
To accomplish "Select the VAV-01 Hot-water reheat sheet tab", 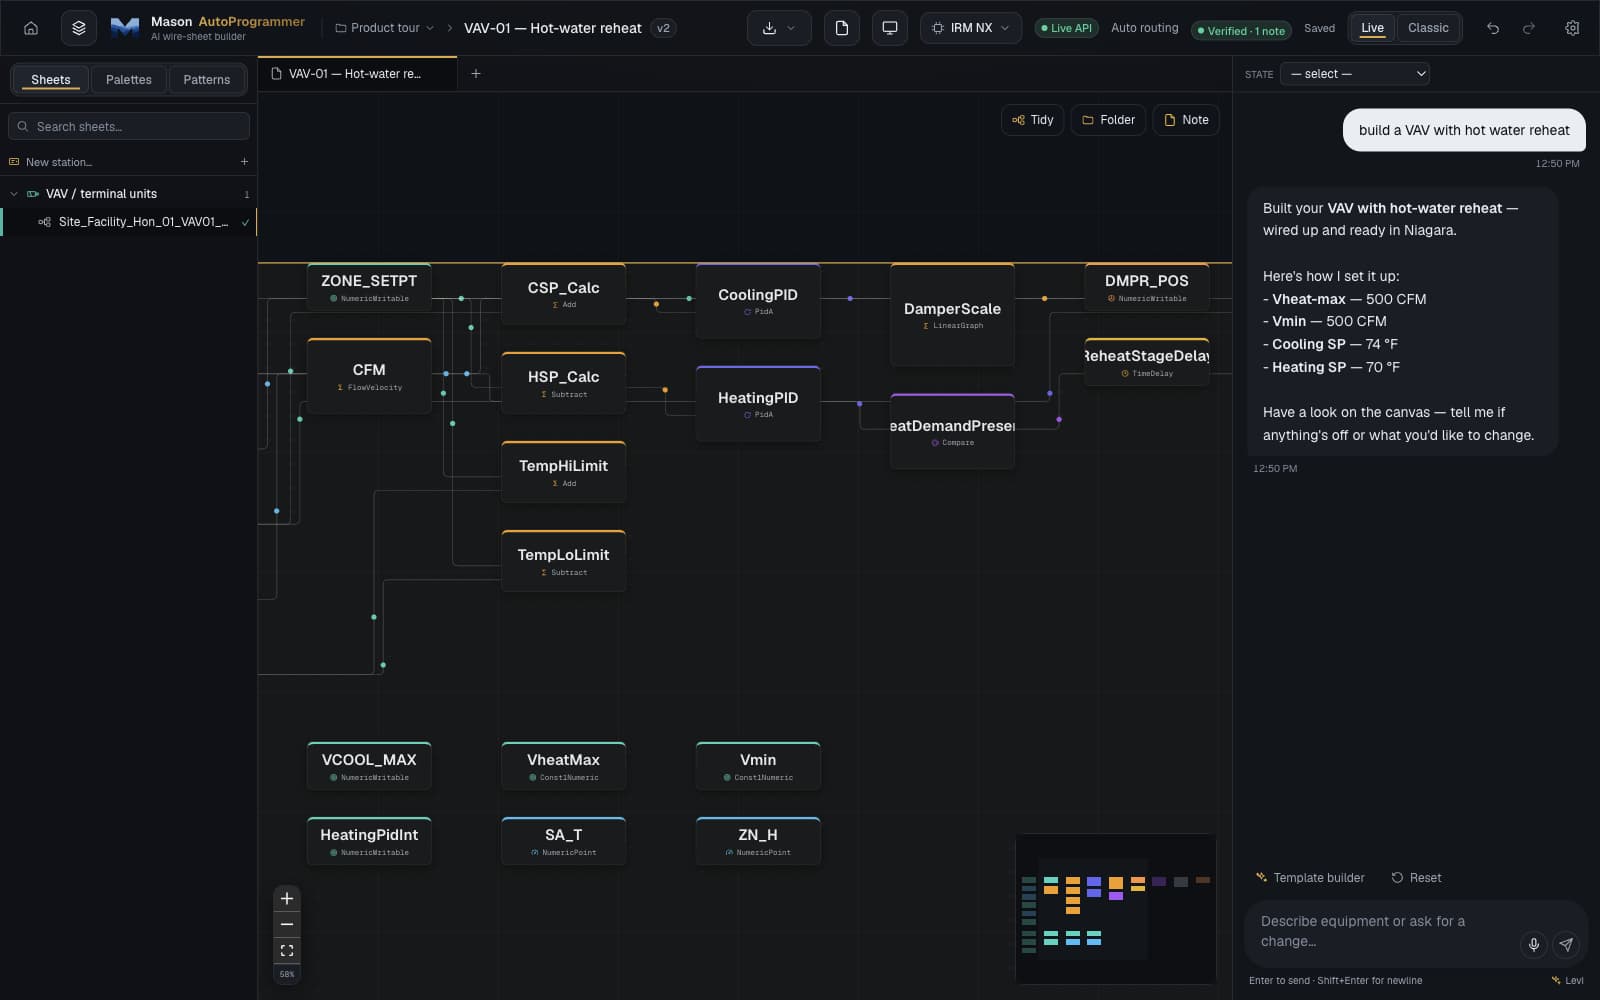I will [357, 74].
